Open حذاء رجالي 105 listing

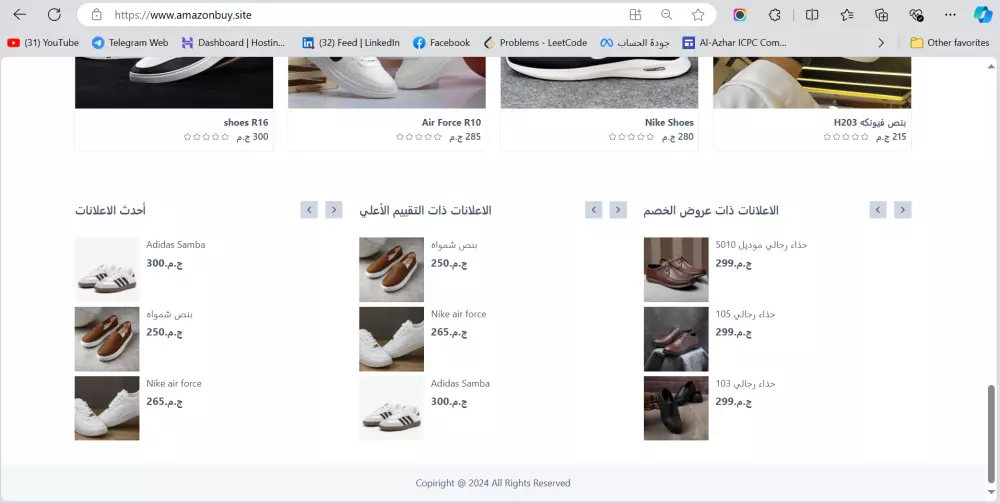[746, 314]
